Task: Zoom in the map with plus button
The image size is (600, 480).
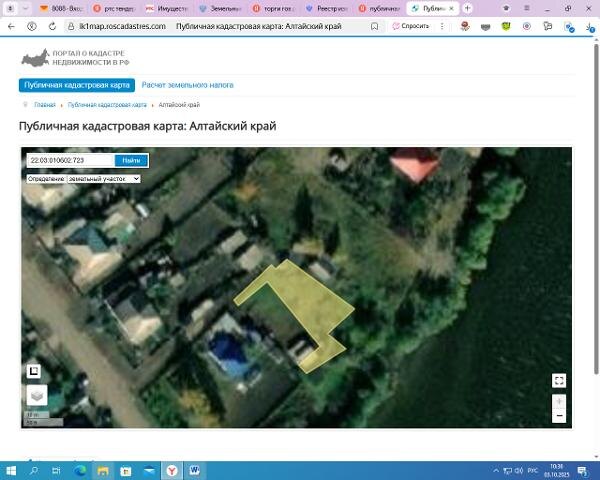Action: (x=559, y=401)
